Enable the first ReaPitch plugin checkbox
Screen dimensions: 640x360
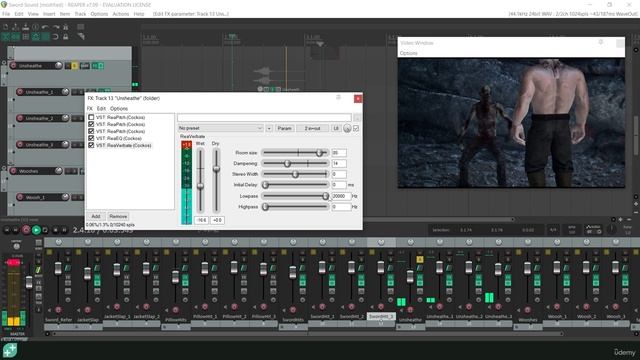91,117
